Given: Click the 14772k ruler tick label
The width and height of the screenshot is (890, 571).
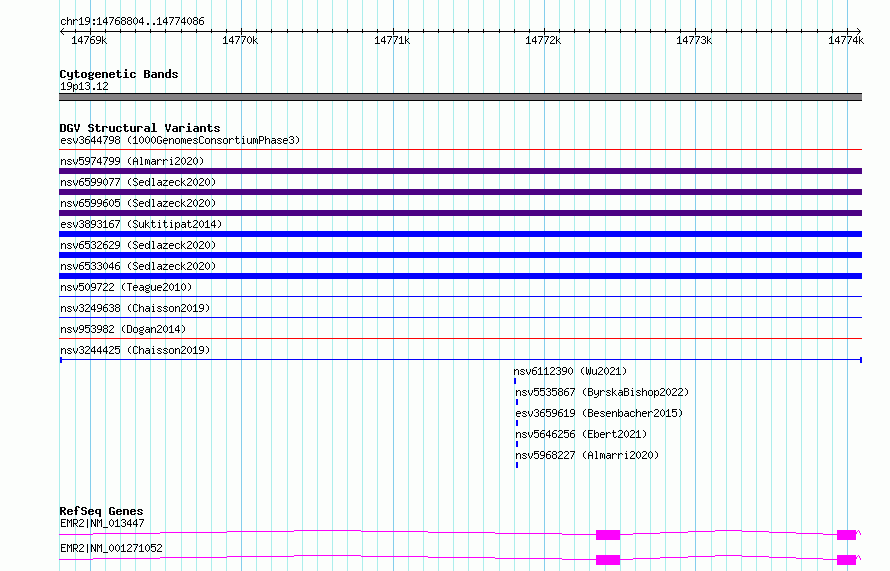Looking at the screenshot, I should click(x=543, y=40).
